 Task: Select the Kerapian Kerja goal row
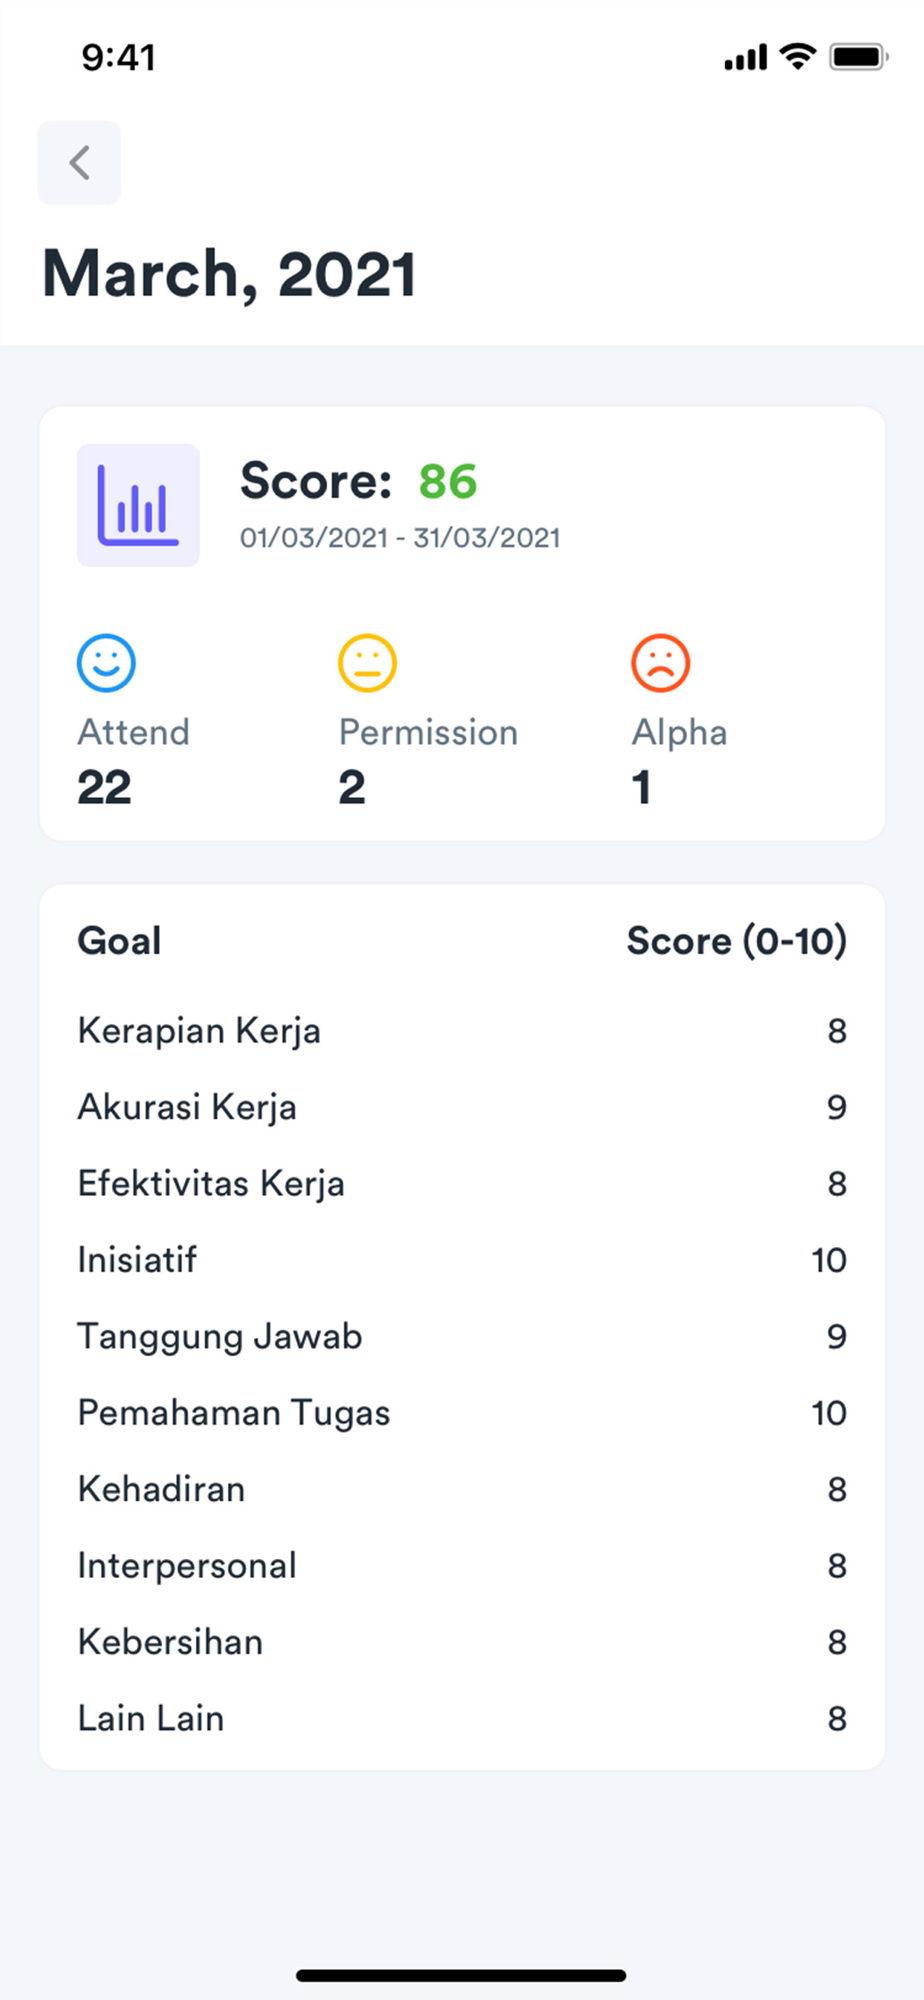(462, 1031)
